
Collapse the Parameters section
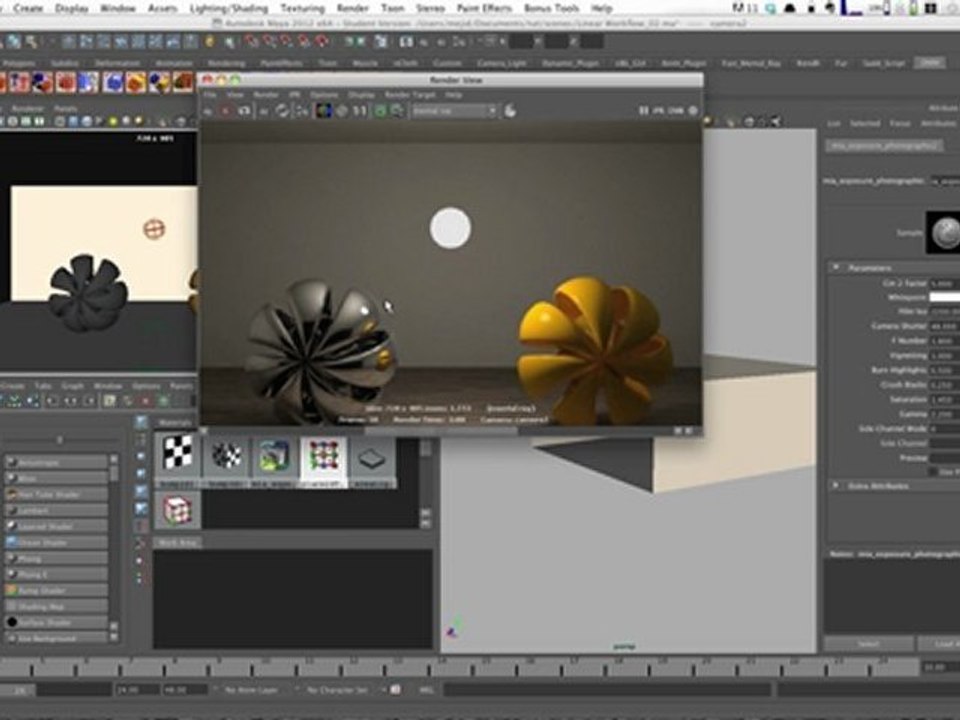(x=836, y=268)
